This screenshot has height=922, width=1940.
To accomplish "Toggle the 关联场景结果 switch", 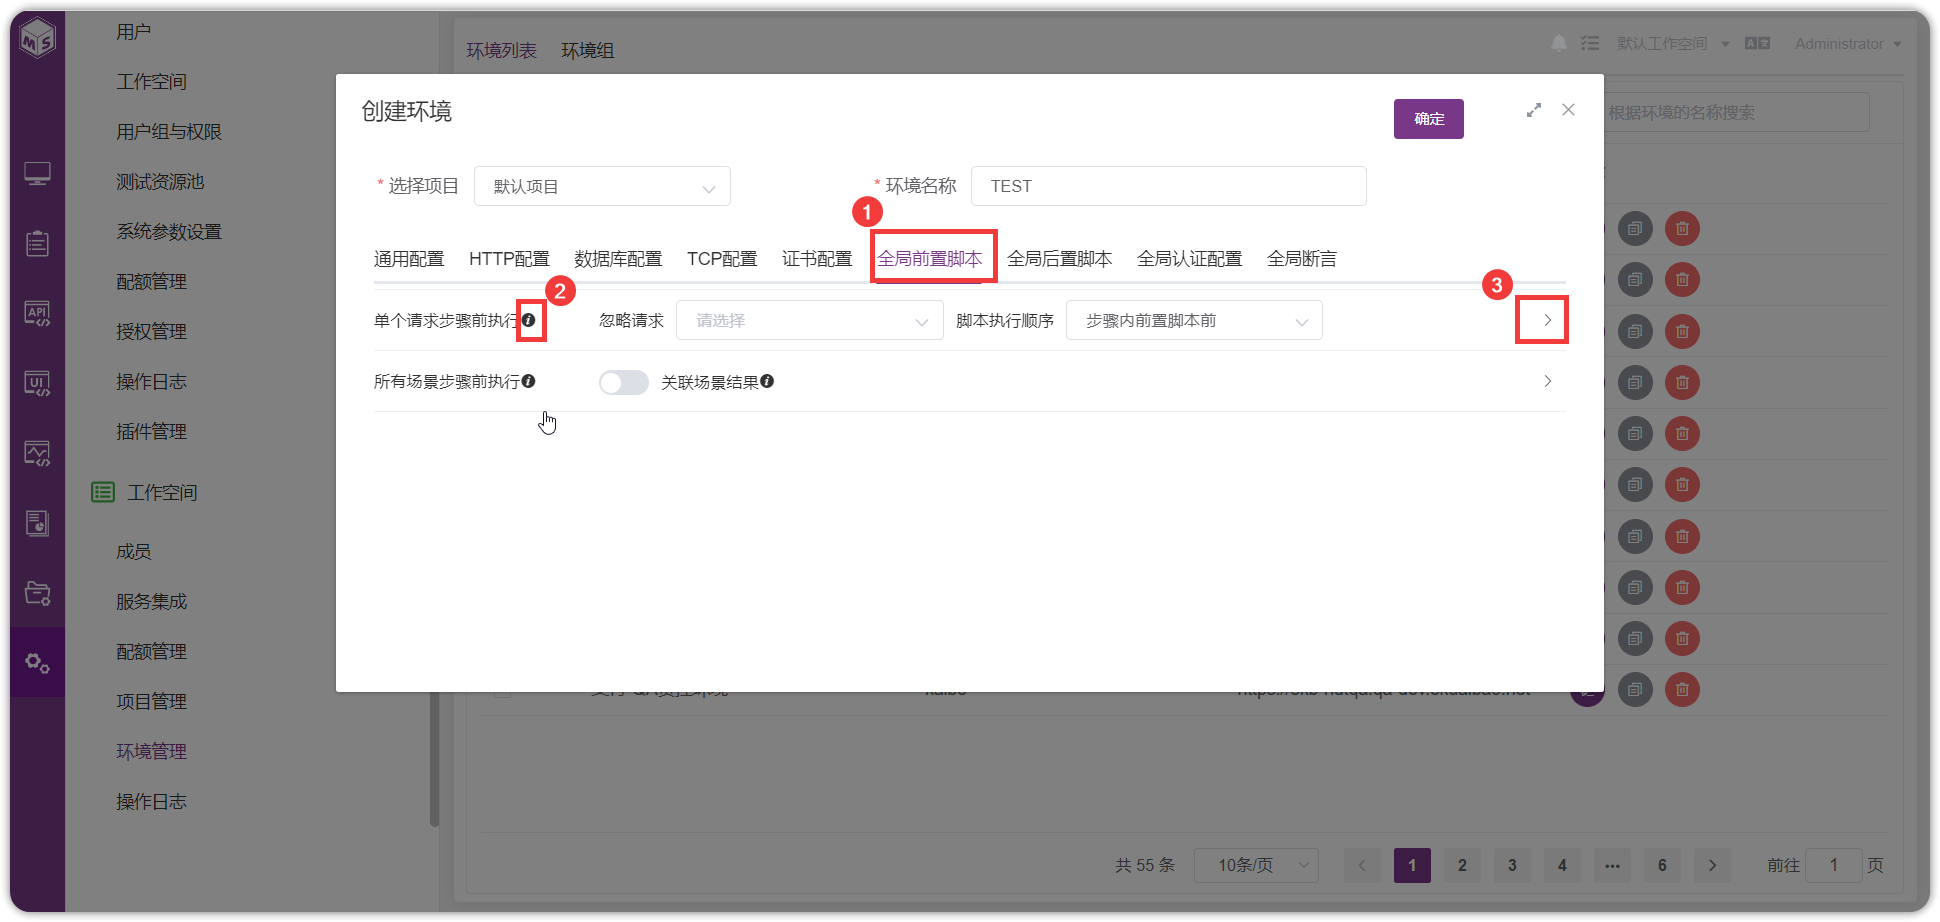I will [623, 382].
